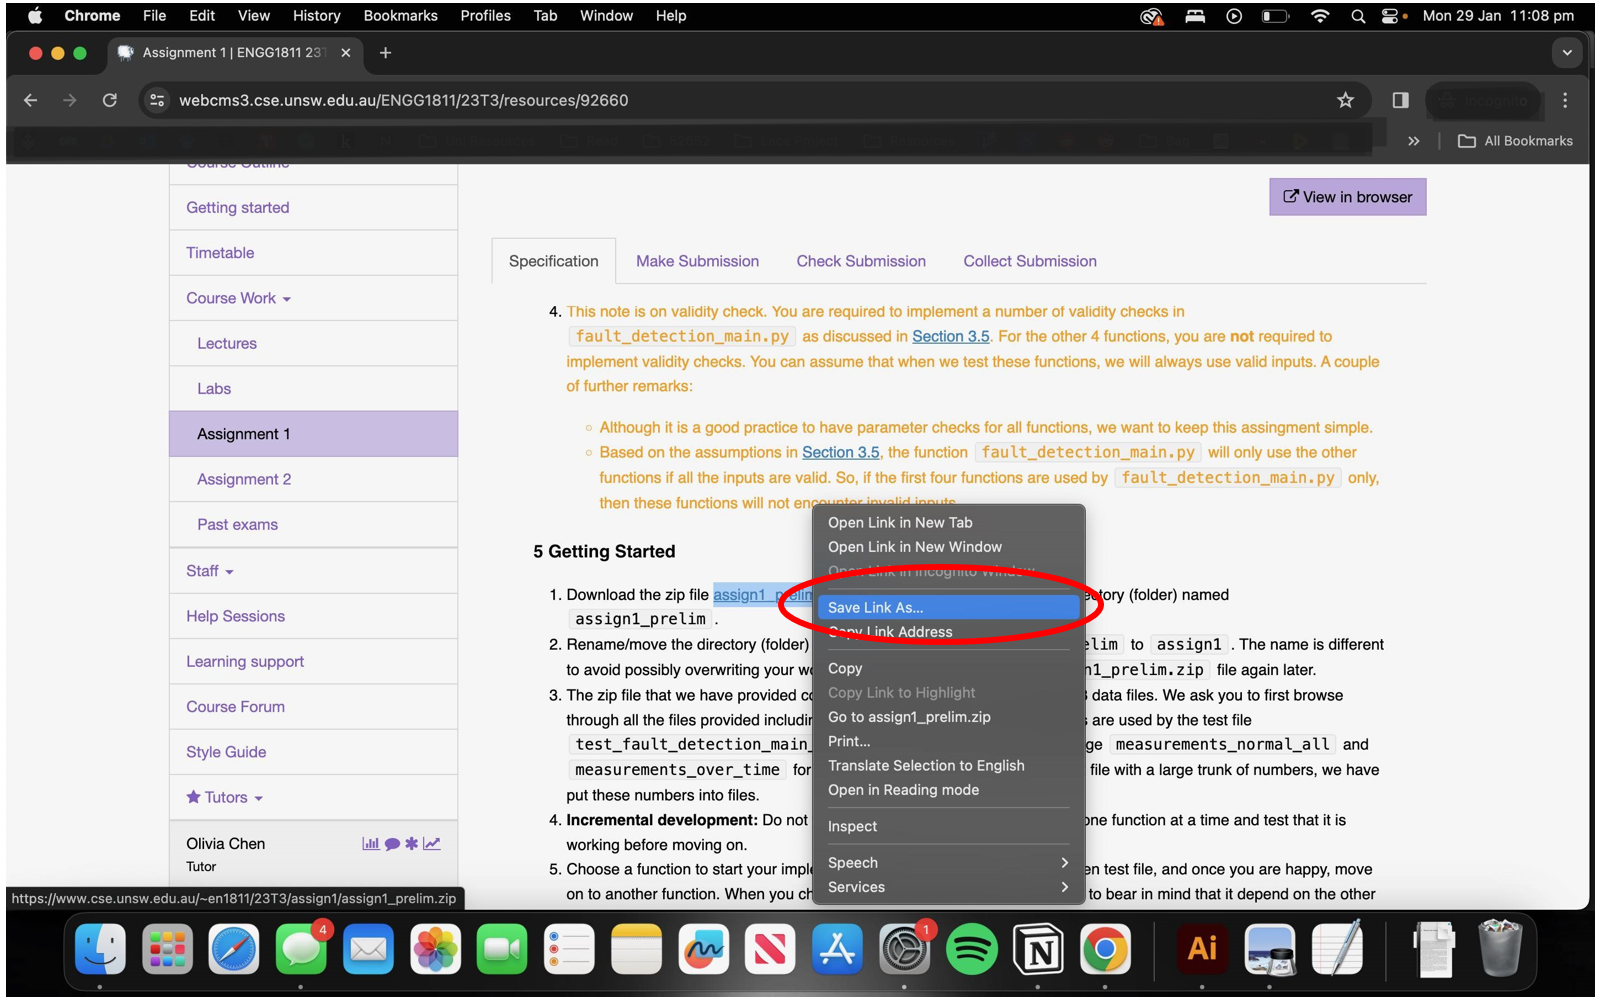Select Open Link in New Tab
The image size is (1598, 1000).
(x=947, y=522)
